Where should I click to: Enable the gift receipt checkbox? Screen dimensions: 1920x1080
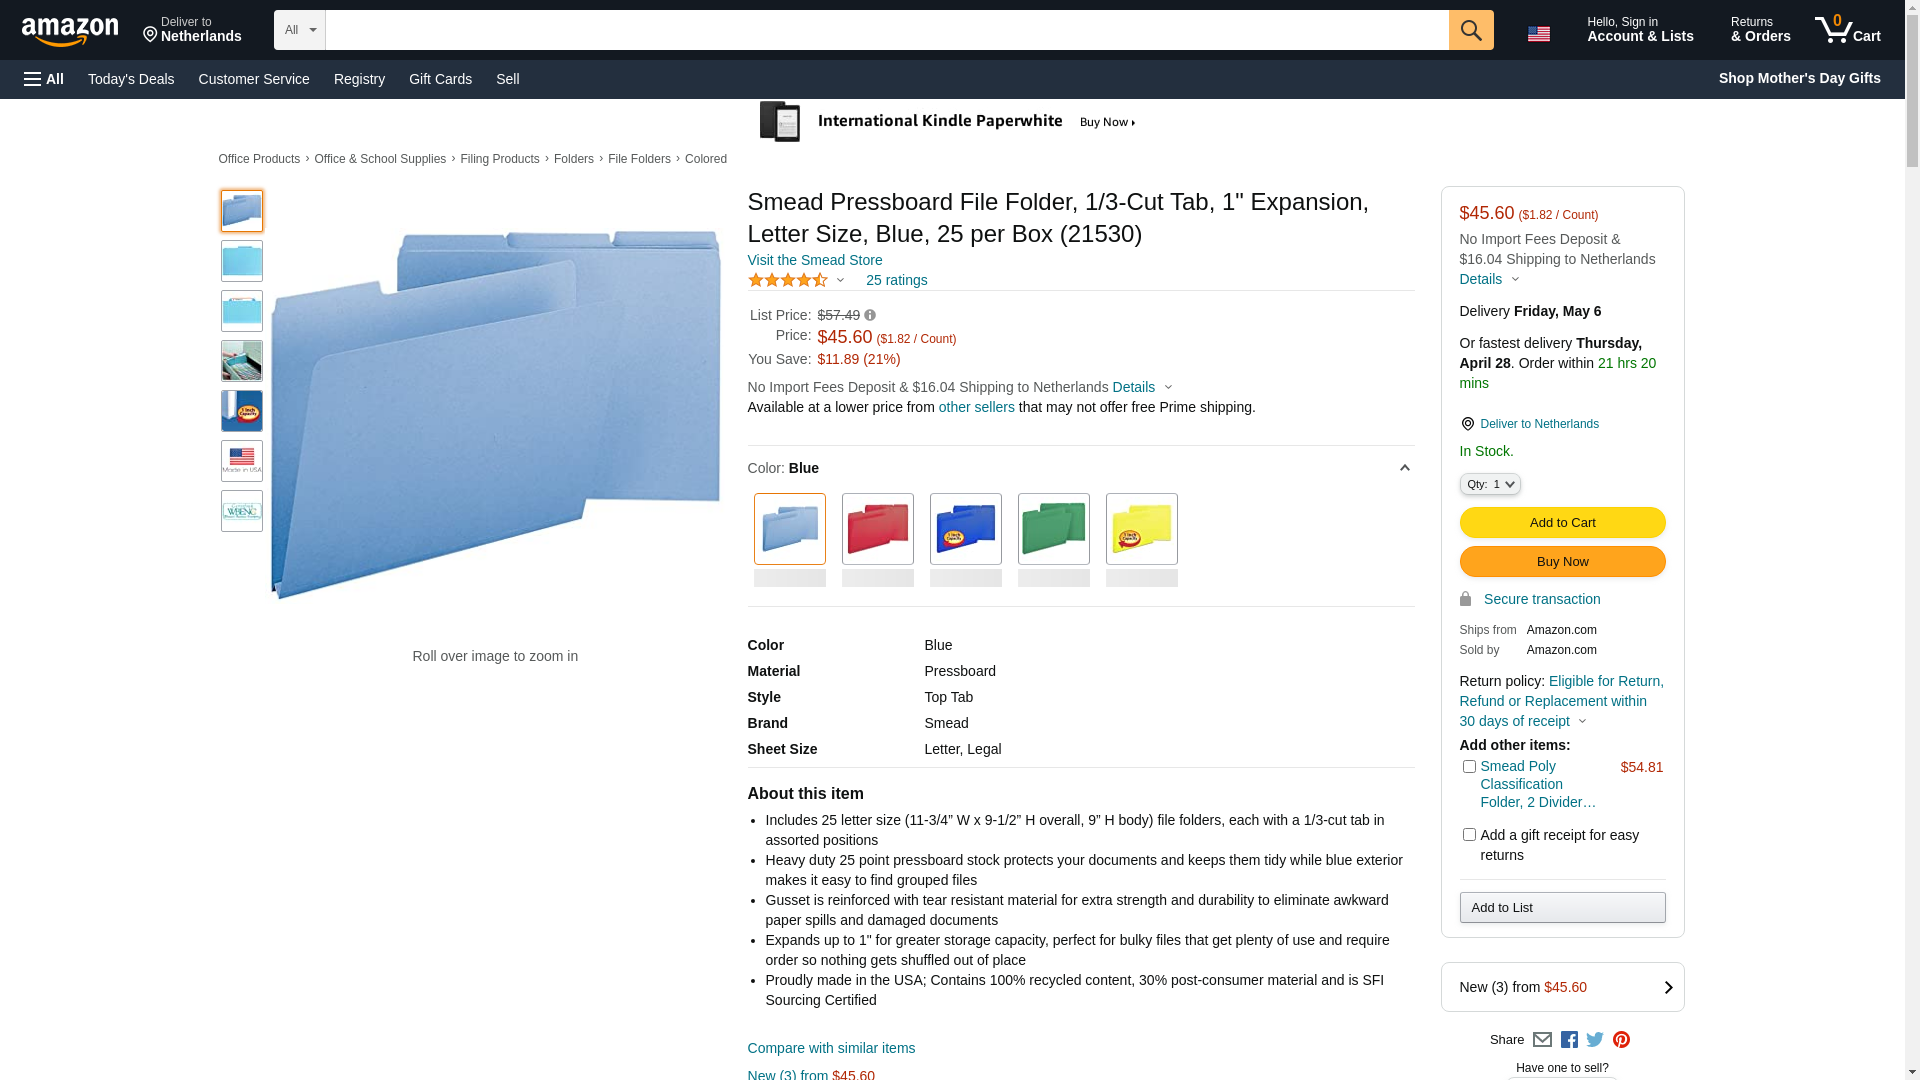pyautogui.click(x=1469, y=835)
